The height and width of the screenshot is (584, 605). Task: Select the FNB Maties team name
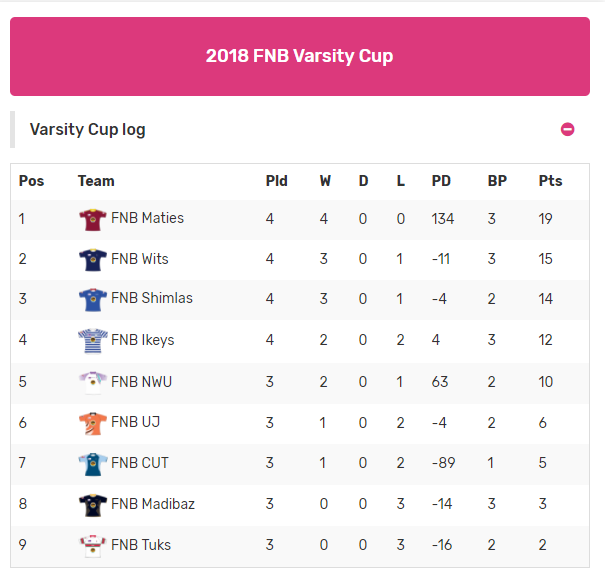pos(147,218)
